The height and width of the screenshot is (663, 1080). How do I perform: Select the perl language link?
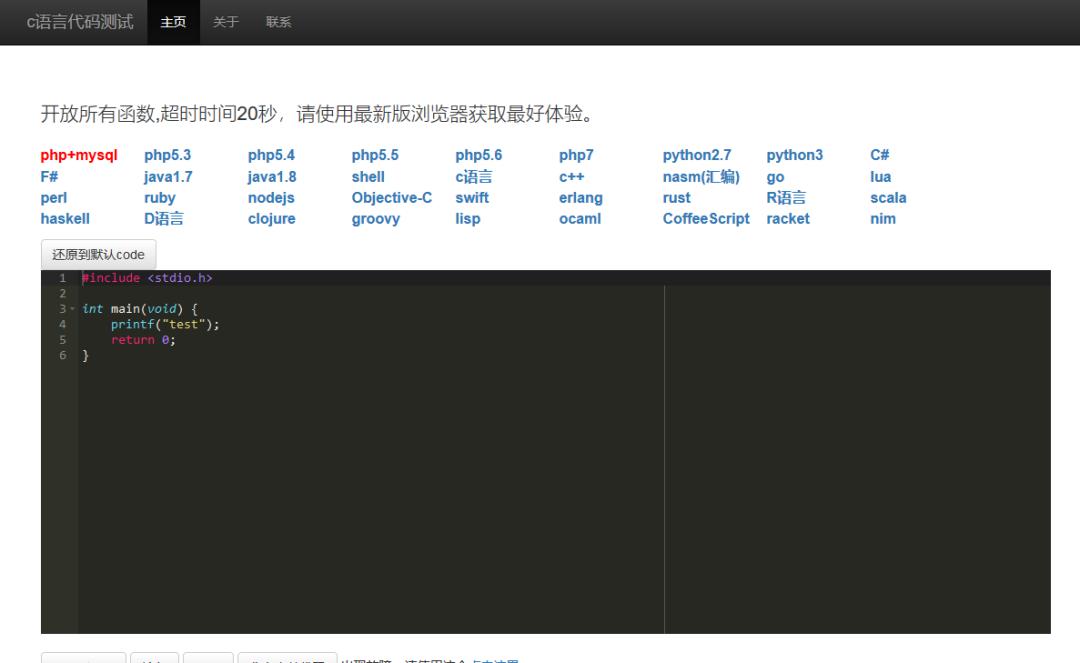coord(54,198)
